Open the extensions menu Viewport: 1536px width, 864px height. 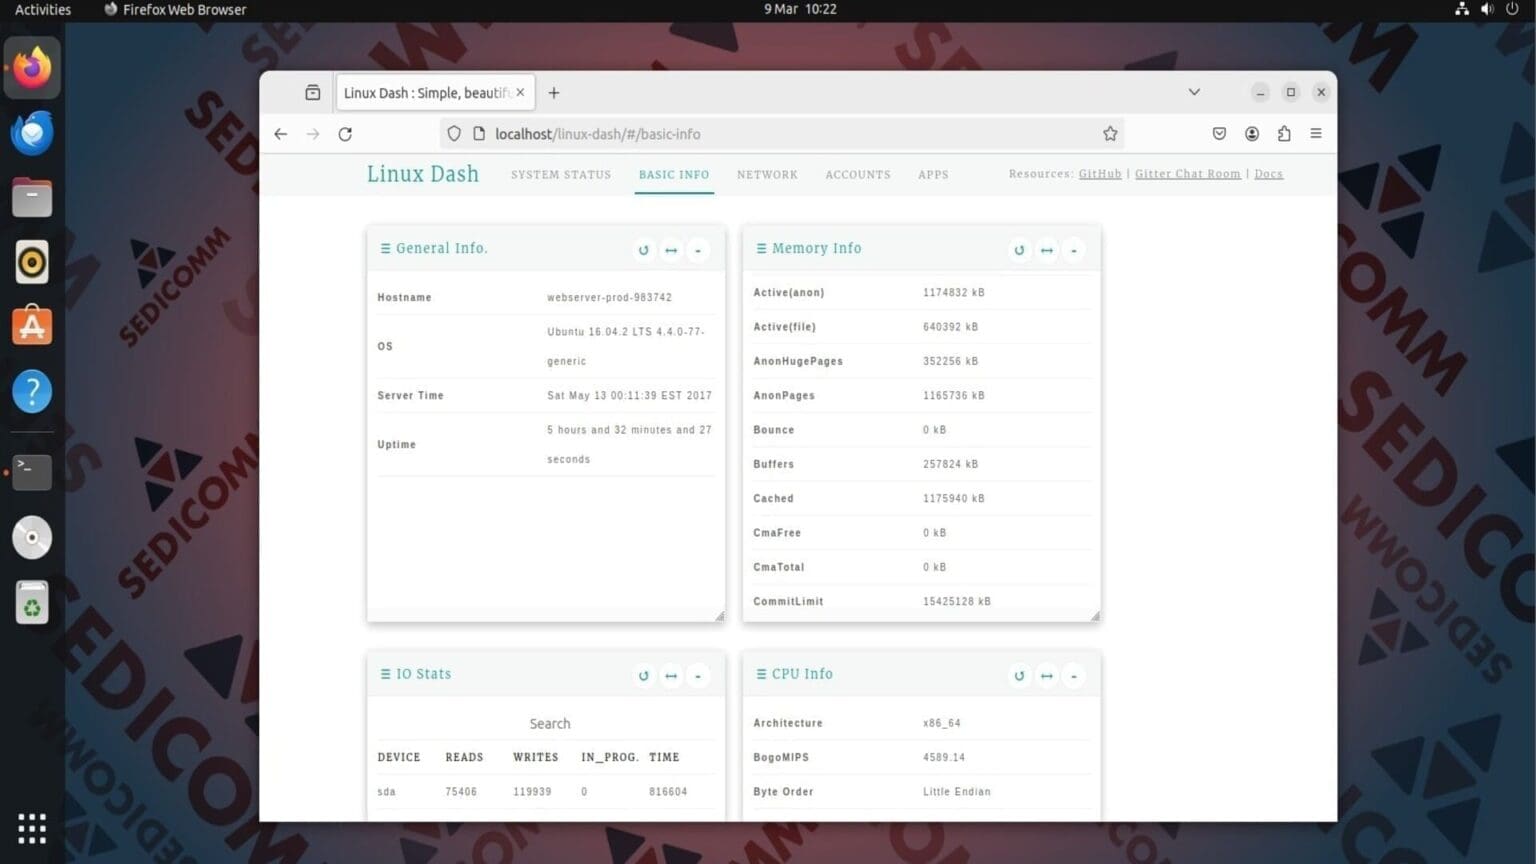[1284, 134]
